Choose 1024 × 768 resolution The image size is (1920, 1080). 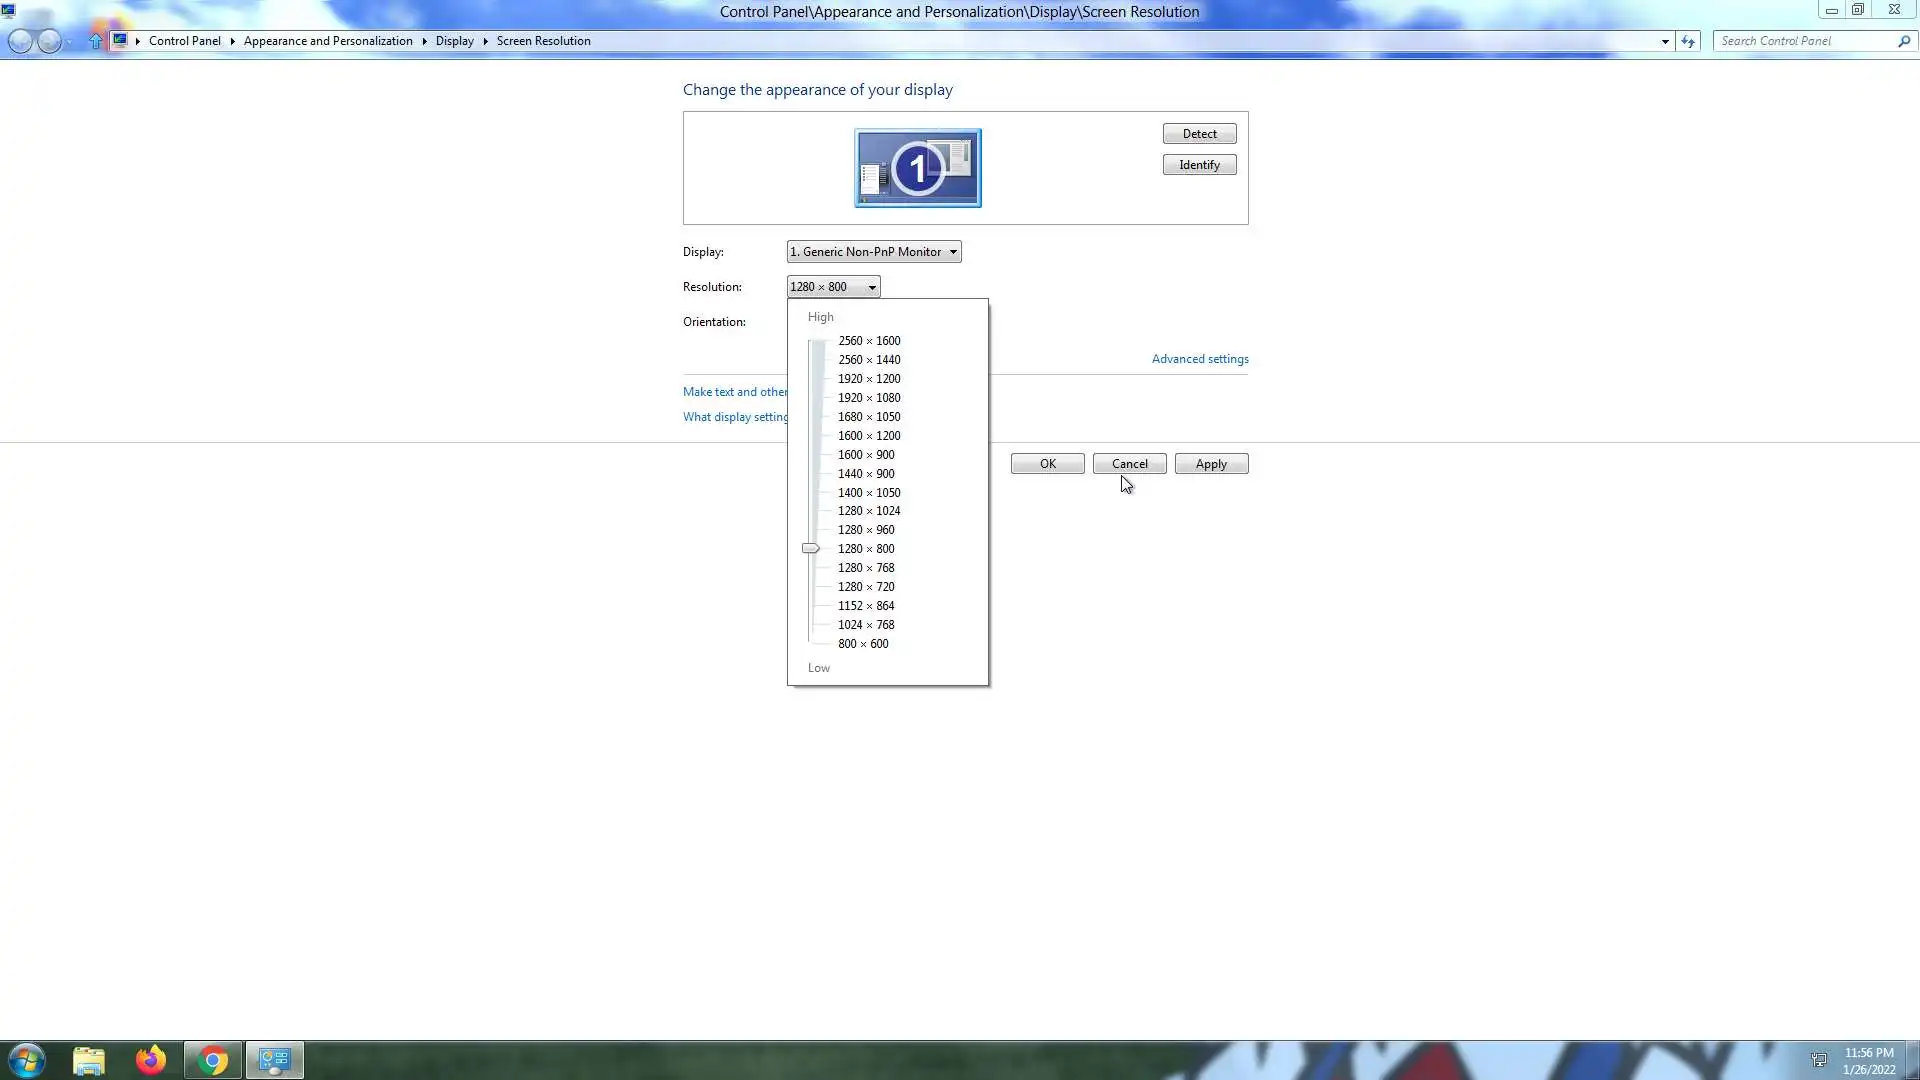[x=865, y=625]
